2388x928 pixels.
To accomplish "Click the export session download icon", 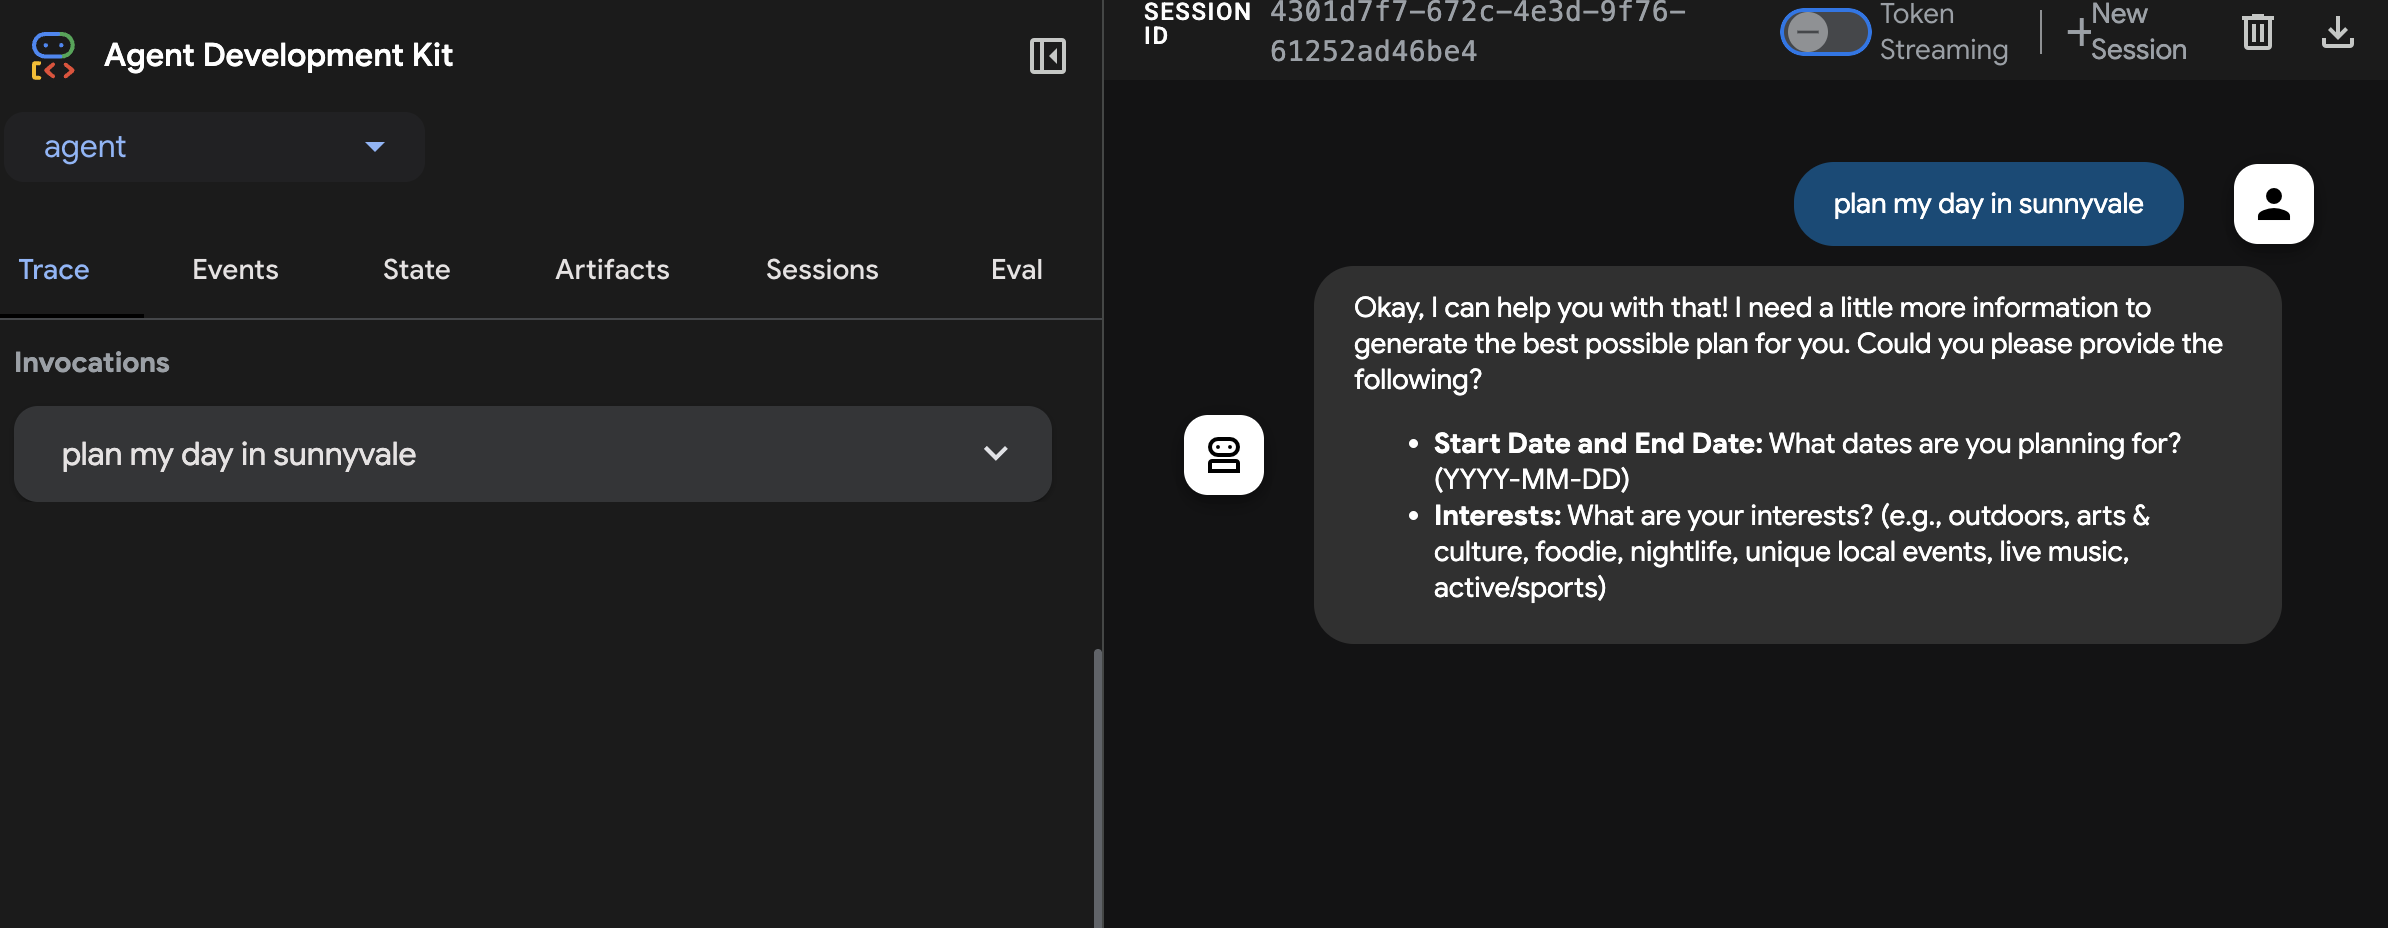I will (x=2338, y=32).
